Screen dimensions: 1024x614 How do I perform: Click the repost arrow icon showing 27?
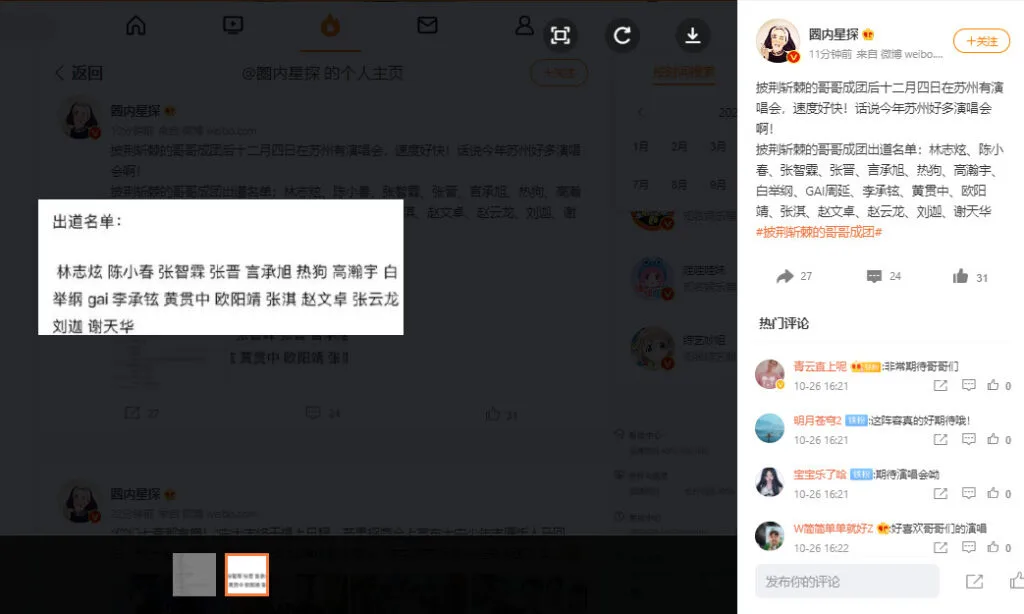click(786, 276)
